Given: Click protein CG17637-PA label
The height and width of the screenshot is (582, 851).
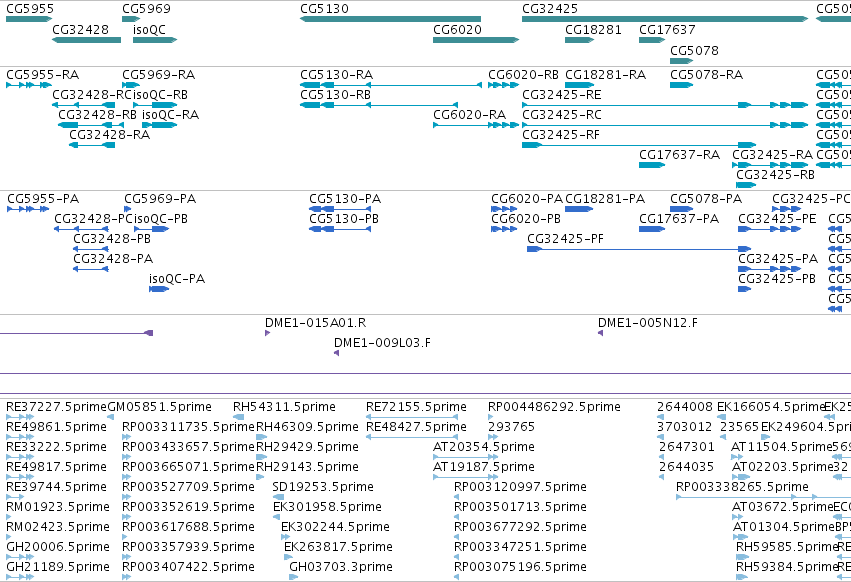Looking at the screenshot, I should pyautogui.click(x=679, y=219).
